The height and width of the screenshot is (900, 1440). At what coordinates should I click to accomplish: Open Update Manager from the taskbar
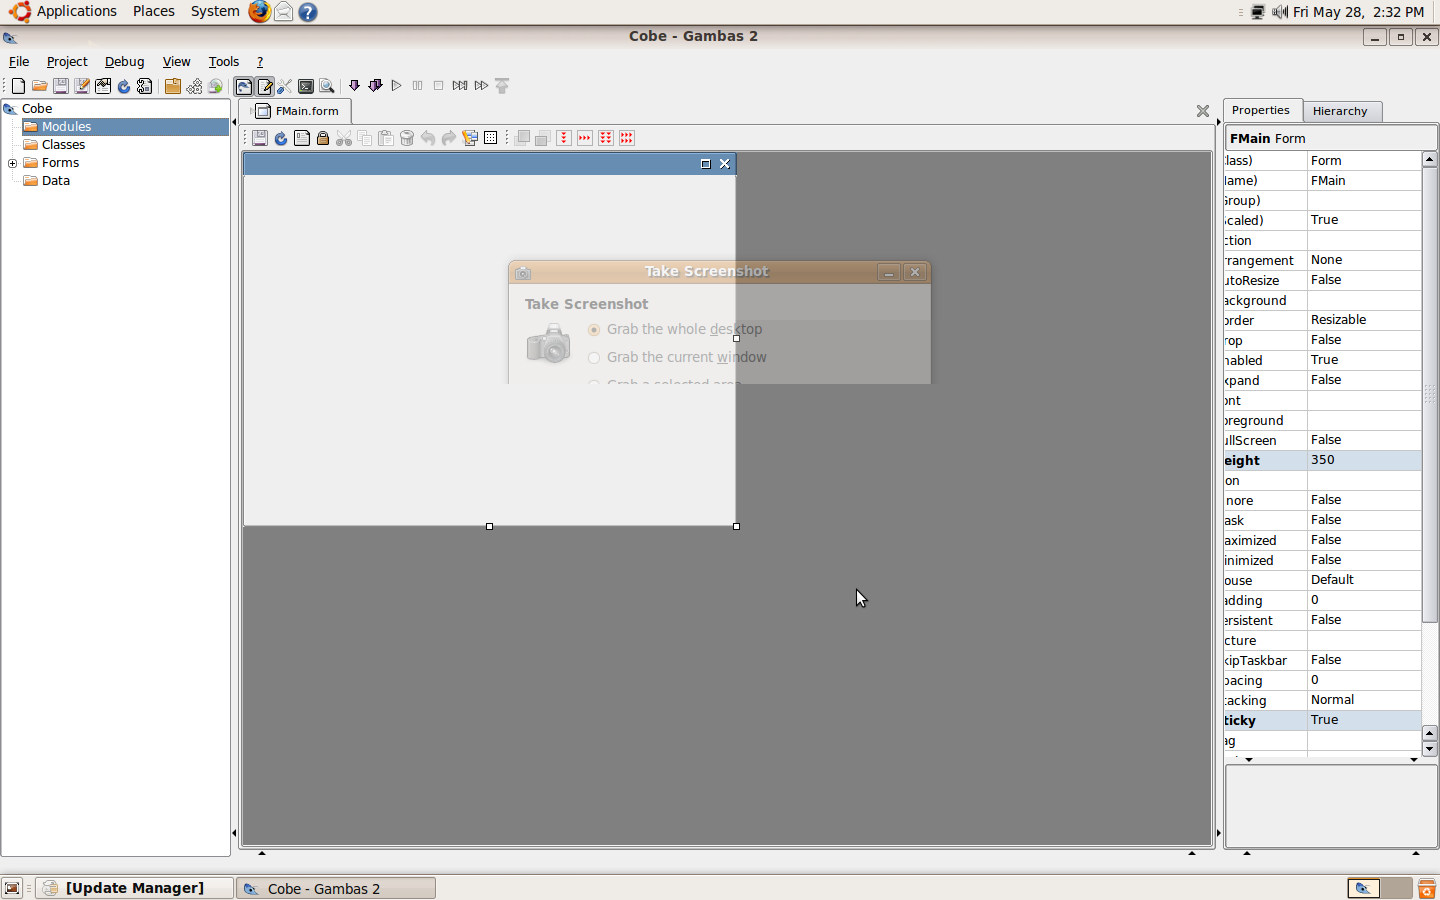[x=133, y=888]
